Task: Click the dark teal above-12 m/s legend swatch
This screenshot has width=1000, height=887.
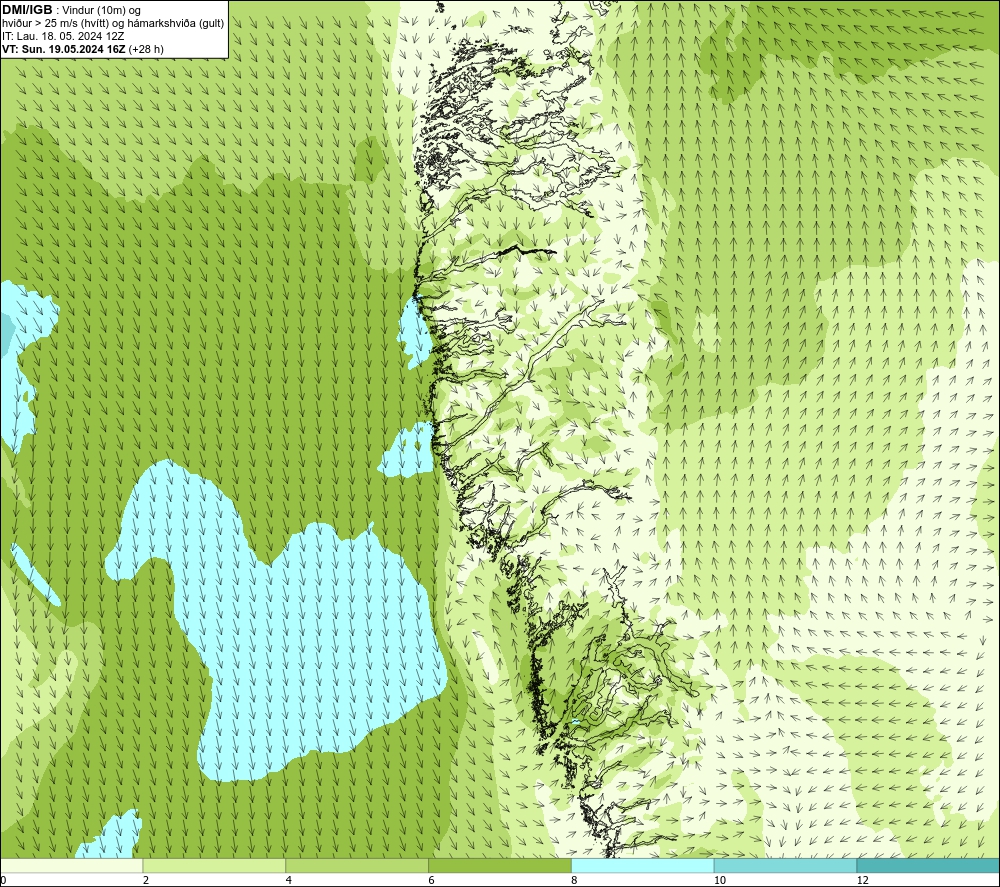Action: pyautogui.click(x=929, y=865)
